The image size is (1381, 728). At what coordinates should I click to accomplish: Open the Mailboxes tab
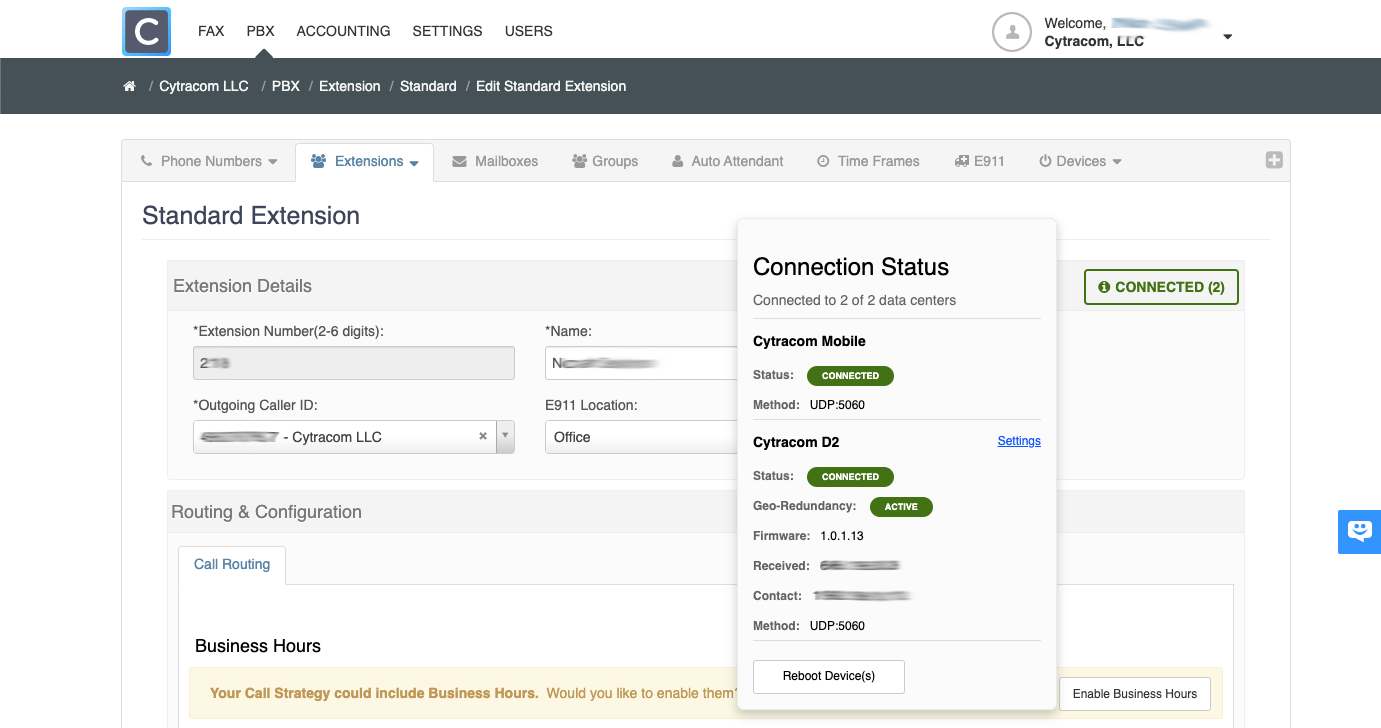pos(495,161)
